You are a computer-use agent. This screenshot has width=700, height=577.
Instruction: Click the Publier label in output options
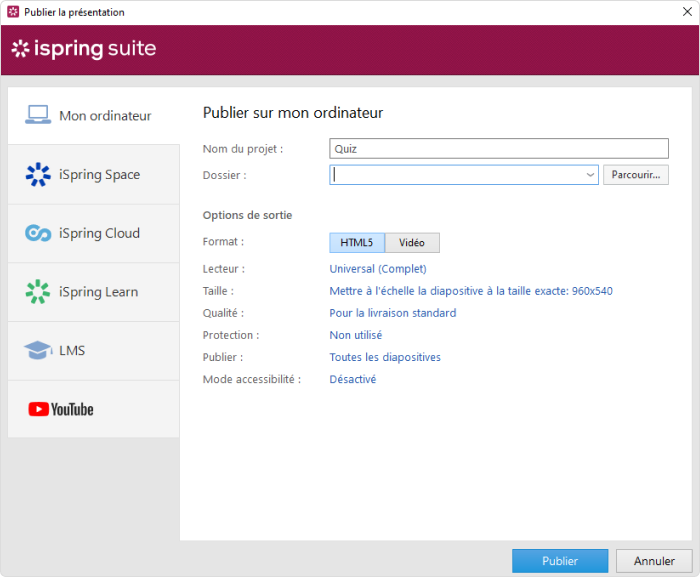click(x=223, y=357)
